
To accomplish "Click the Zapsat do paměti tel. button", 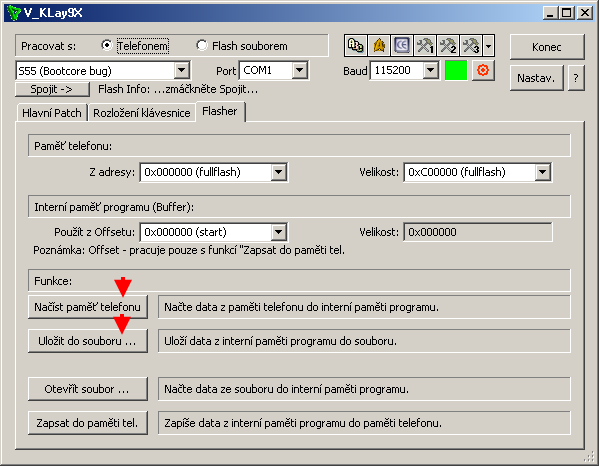I will click(x=88, y=423).
